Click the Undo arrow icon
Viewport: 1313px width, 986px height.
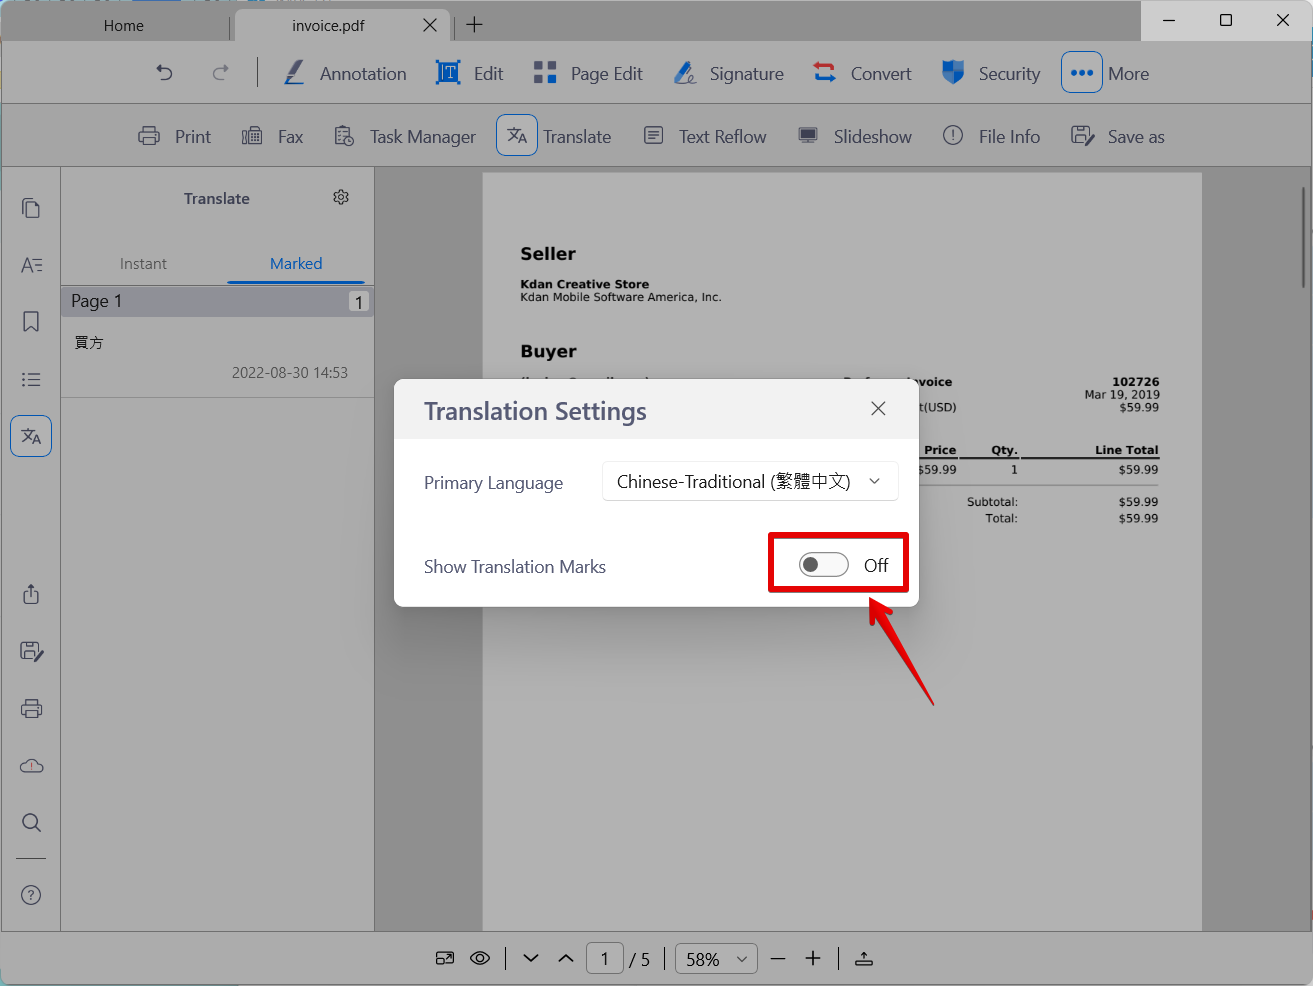click(165, 73)
